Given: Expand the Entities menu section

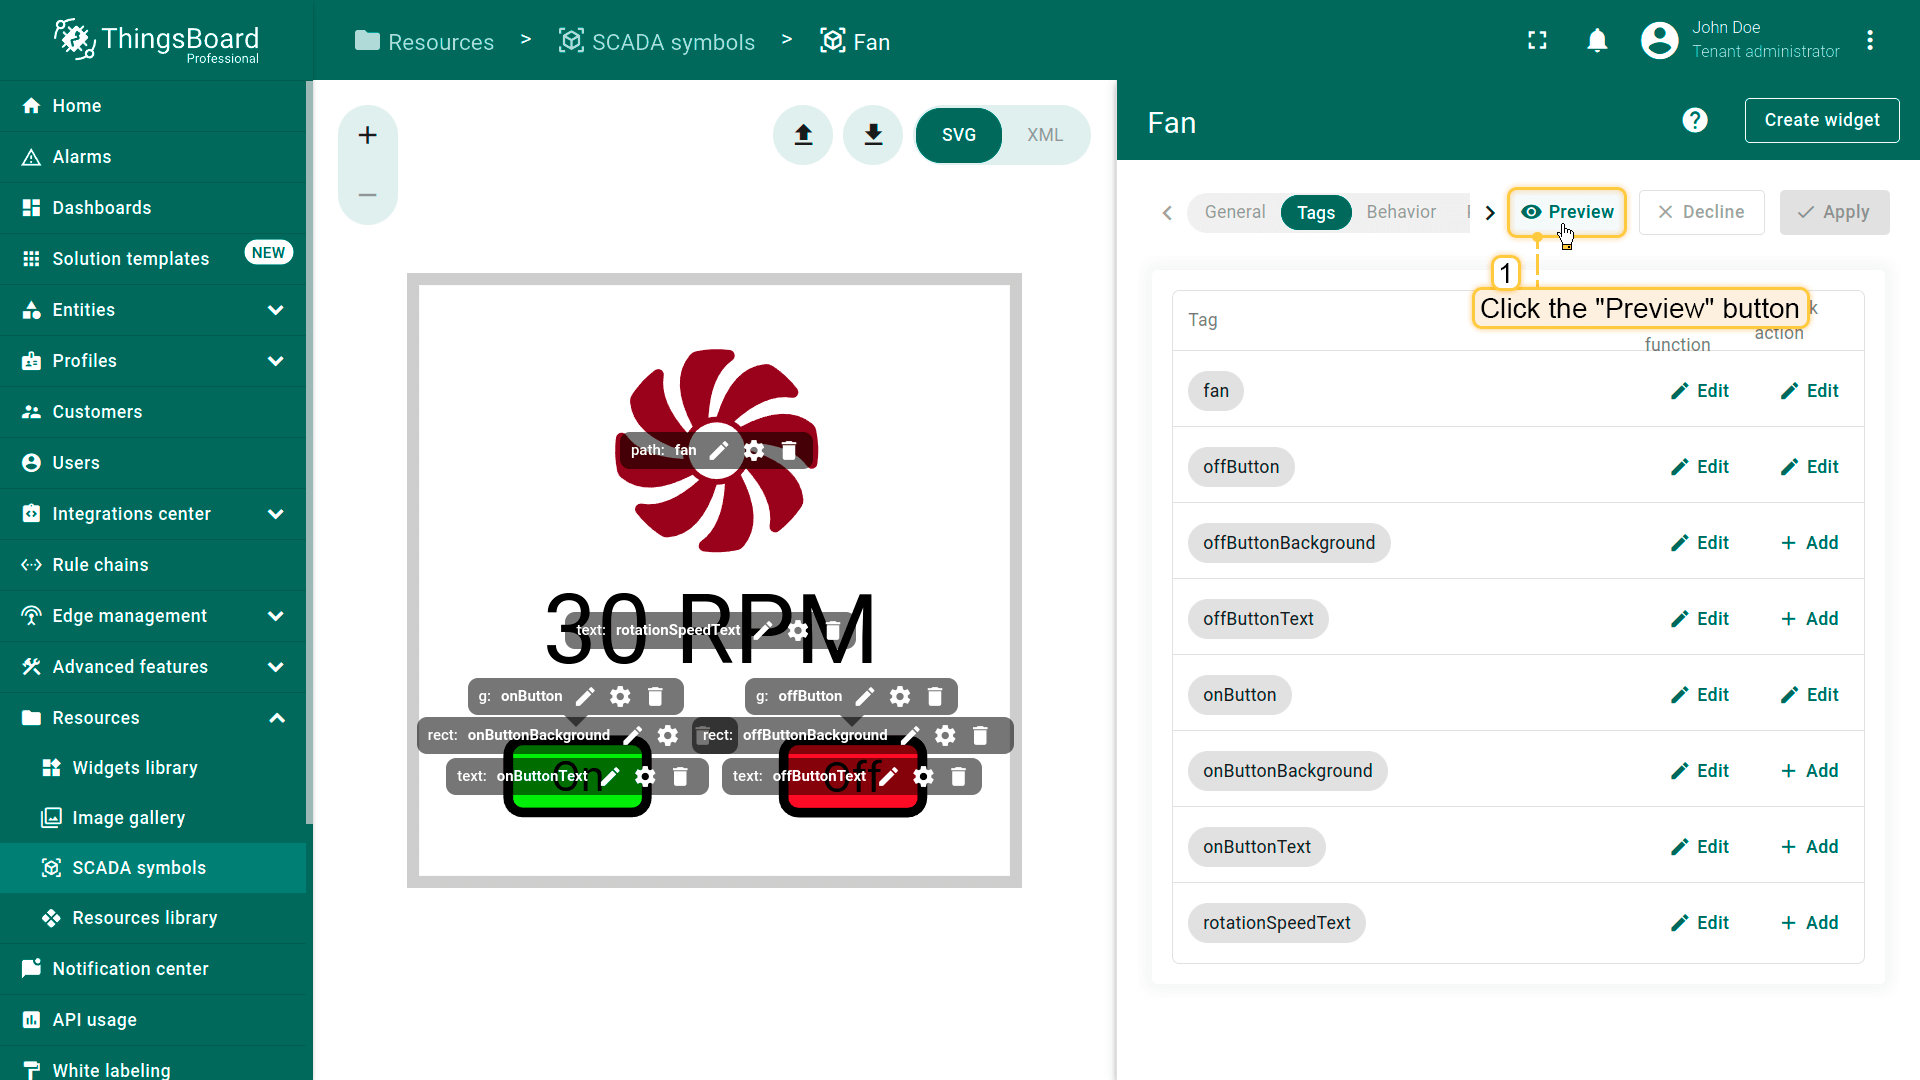Looking at the screenshot, I should click(275, 310).
